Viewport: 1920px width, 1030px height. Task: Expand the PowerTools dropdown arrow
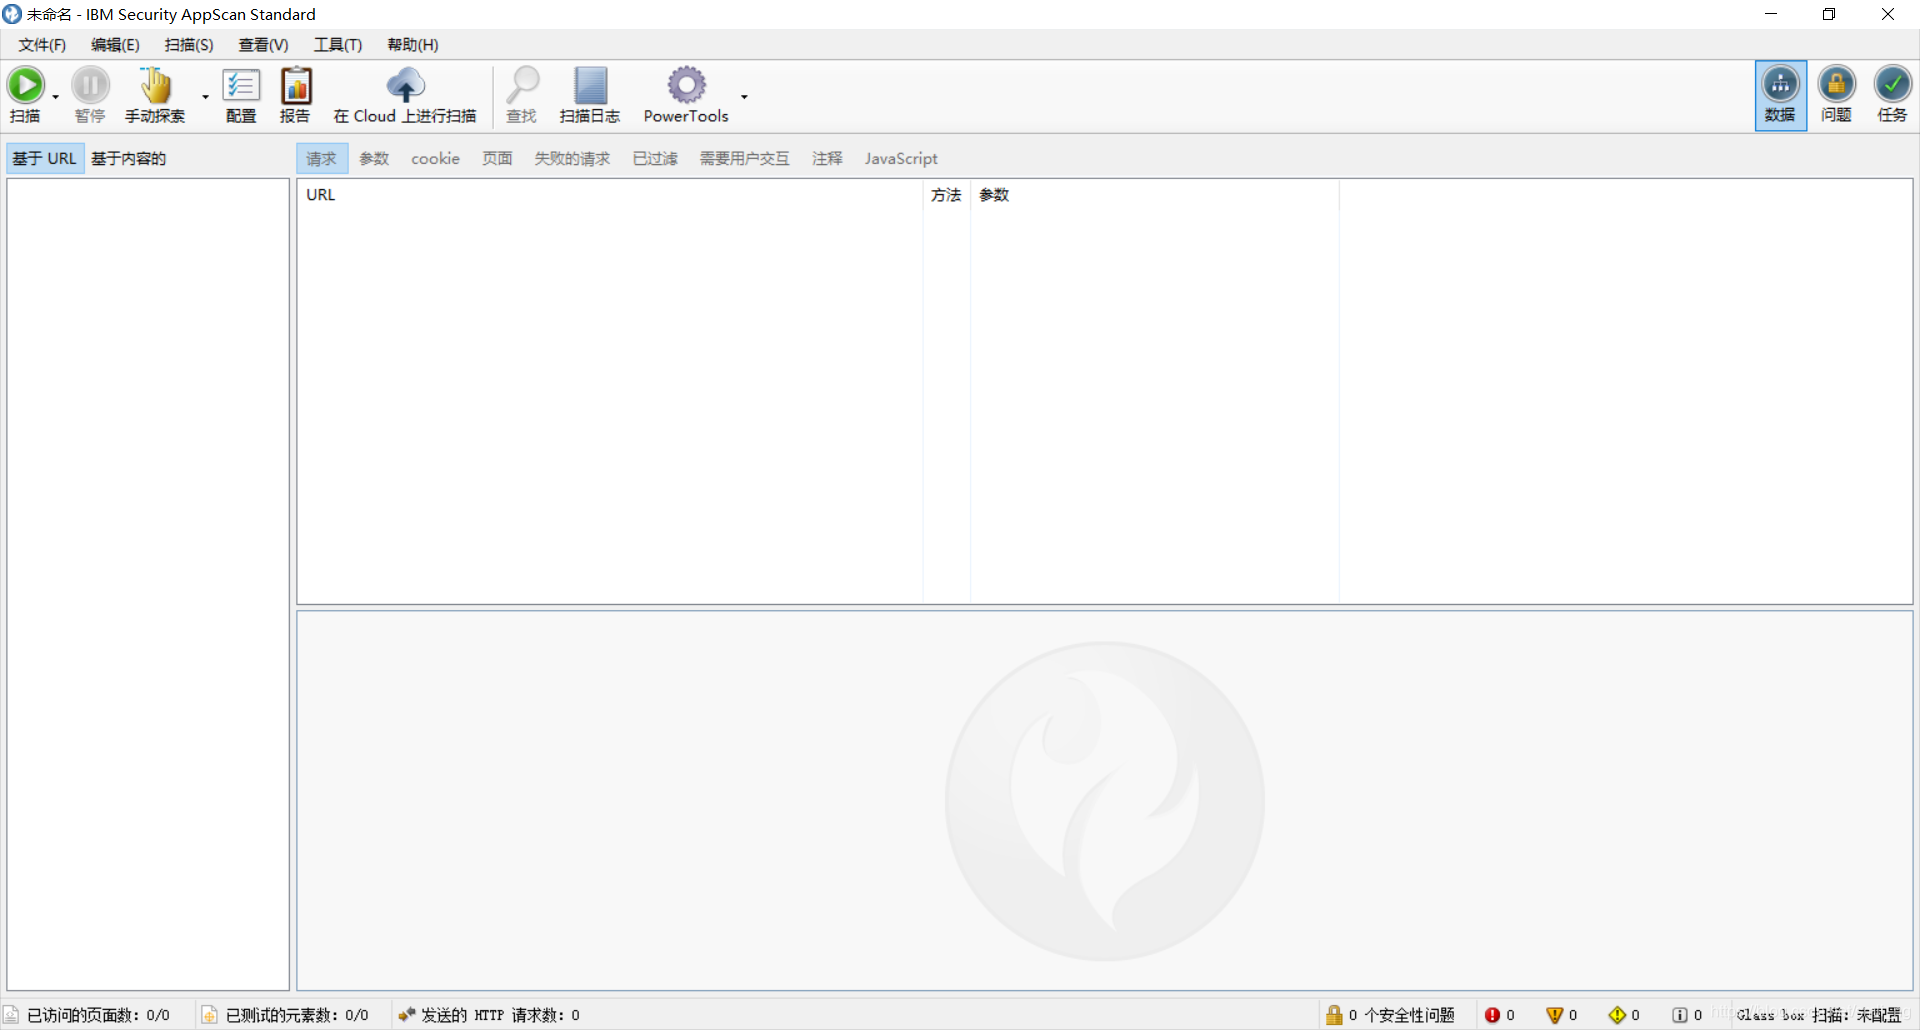(x=744, y=97)
